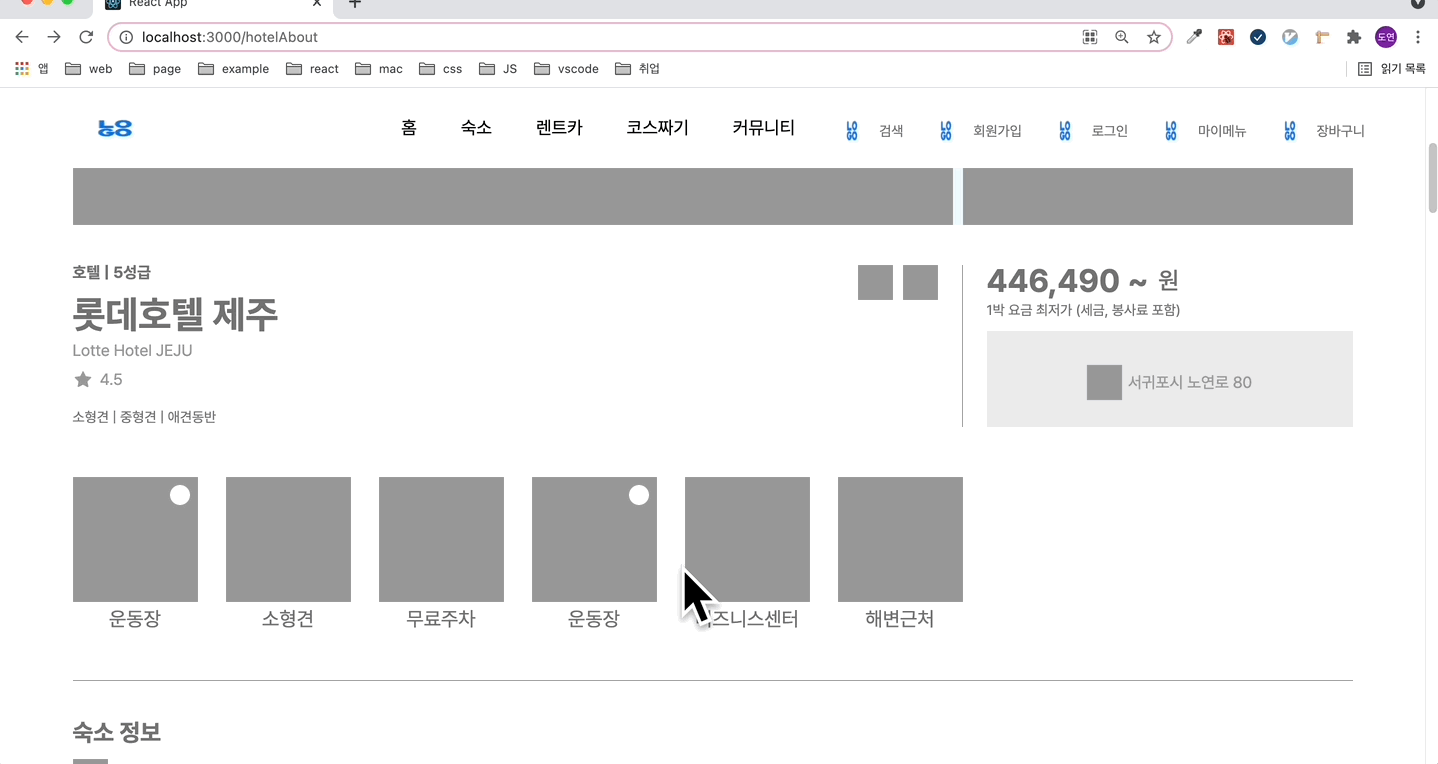
Task: Open the zoom magnifier icon in address bar
Action: click(1122, 37)
